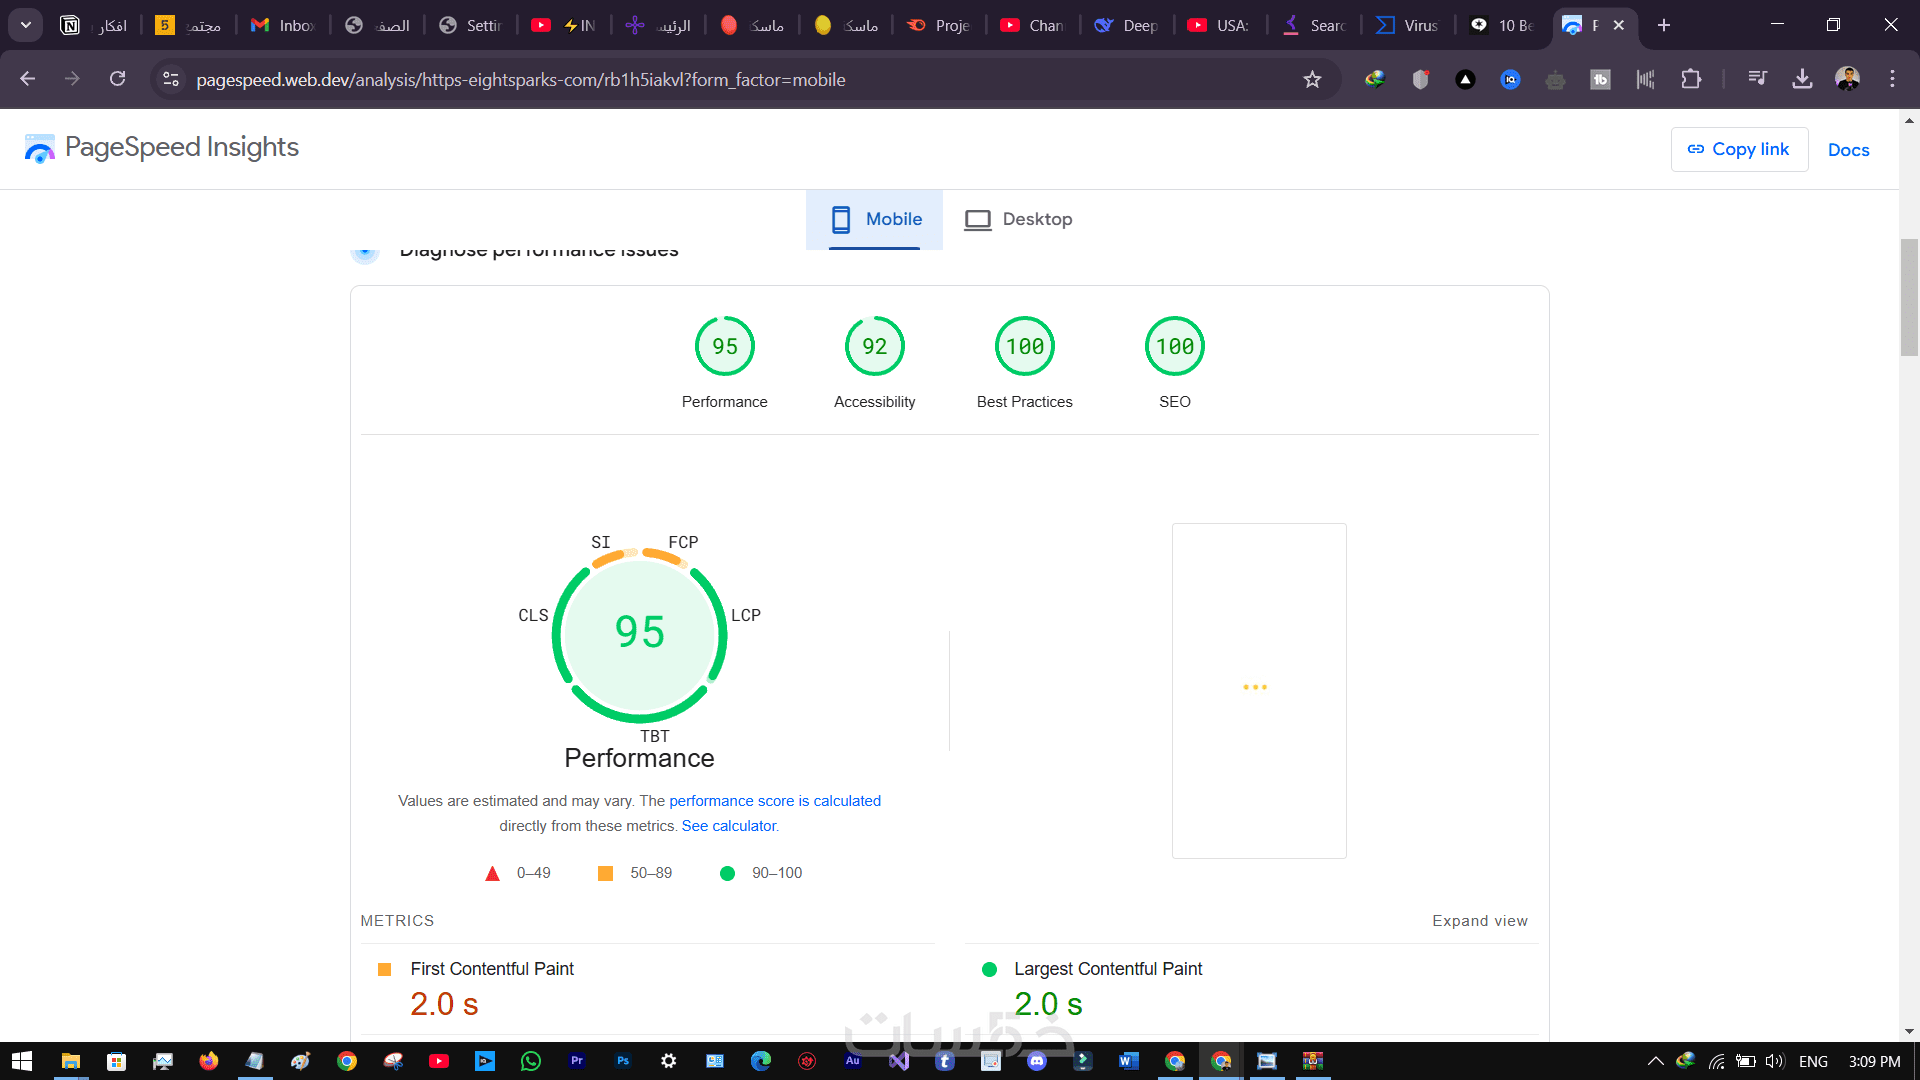Bookmark this page with the star icon
The height and width of the screenshot is (1080, 1920).
tap(1312, 80)
